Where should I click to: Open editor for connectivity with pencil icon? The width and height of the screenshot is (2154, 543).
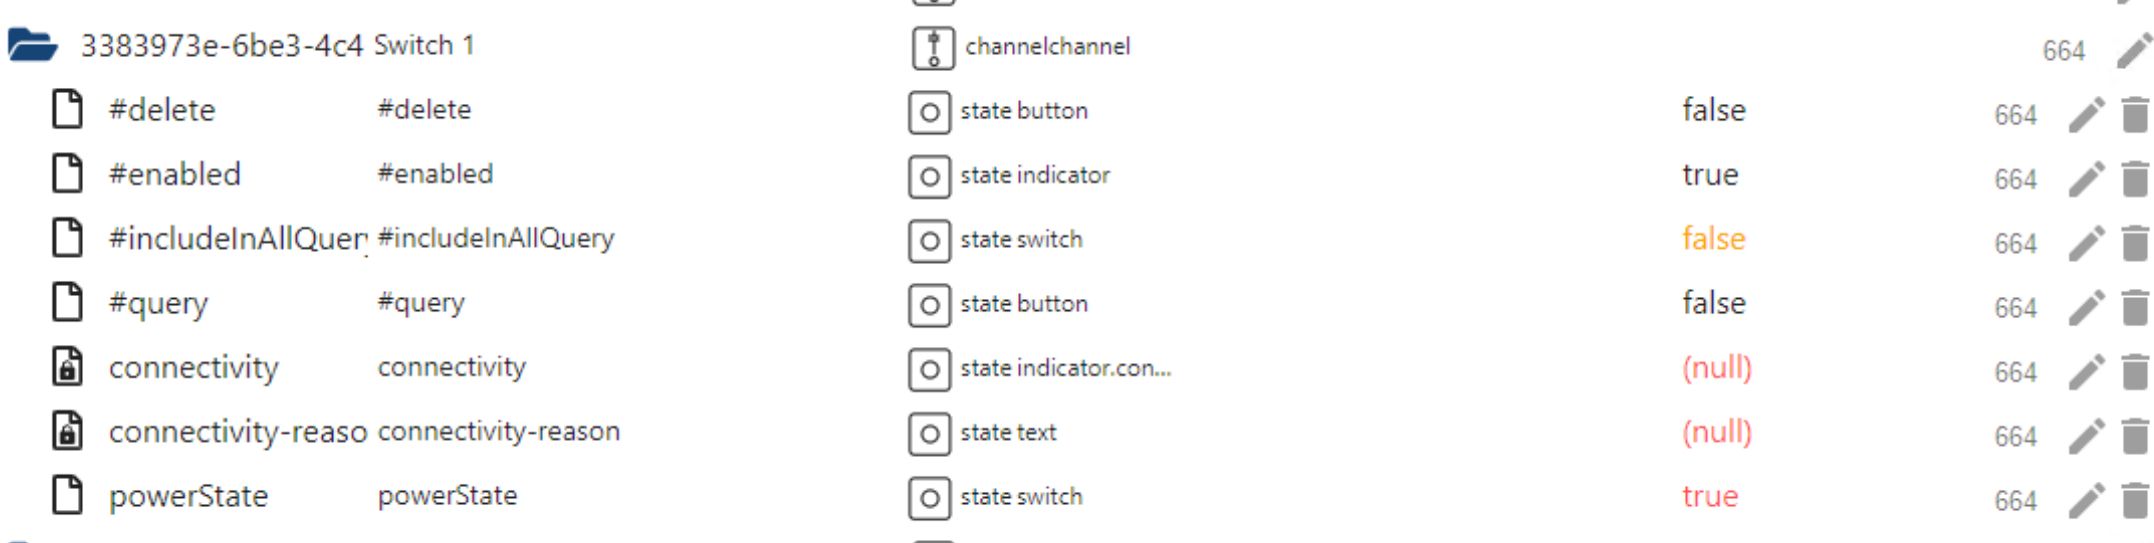point(2085,372)
